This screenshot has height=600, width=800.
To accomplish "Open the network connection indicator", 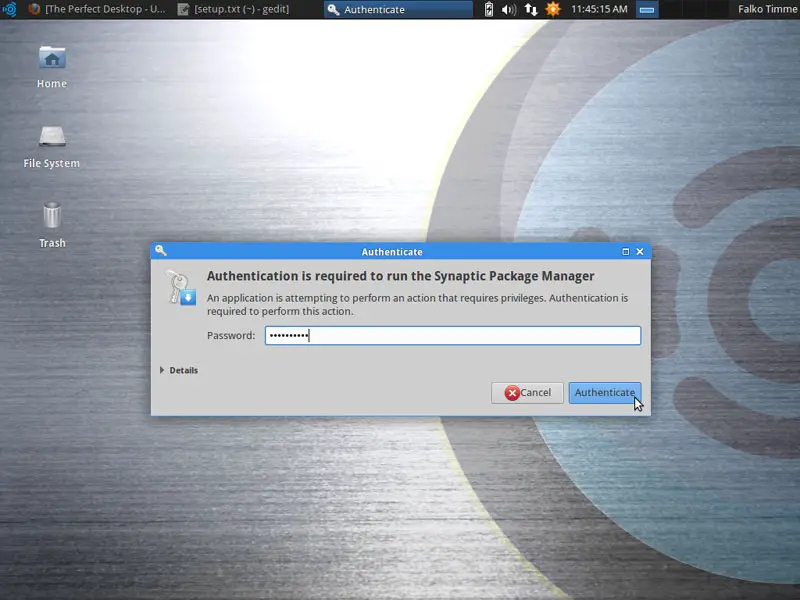I will [x=531, y=9].
